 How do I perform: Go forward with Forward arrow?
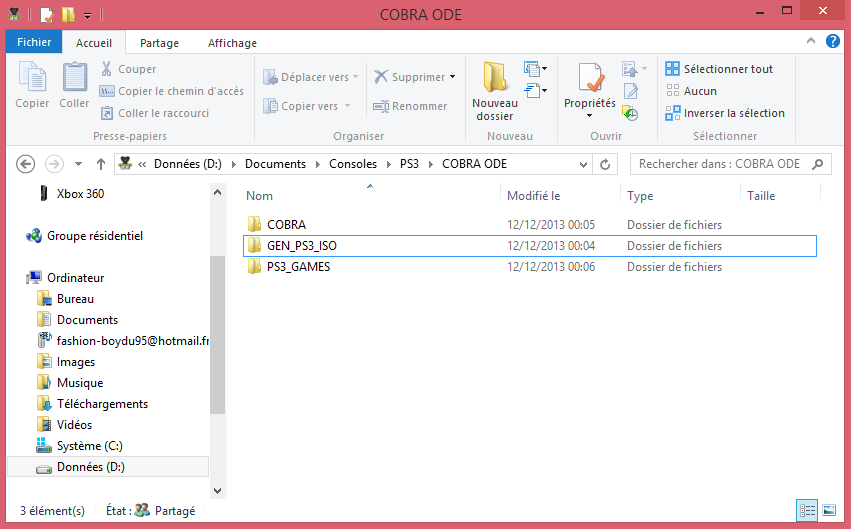(x=54, y=164)
